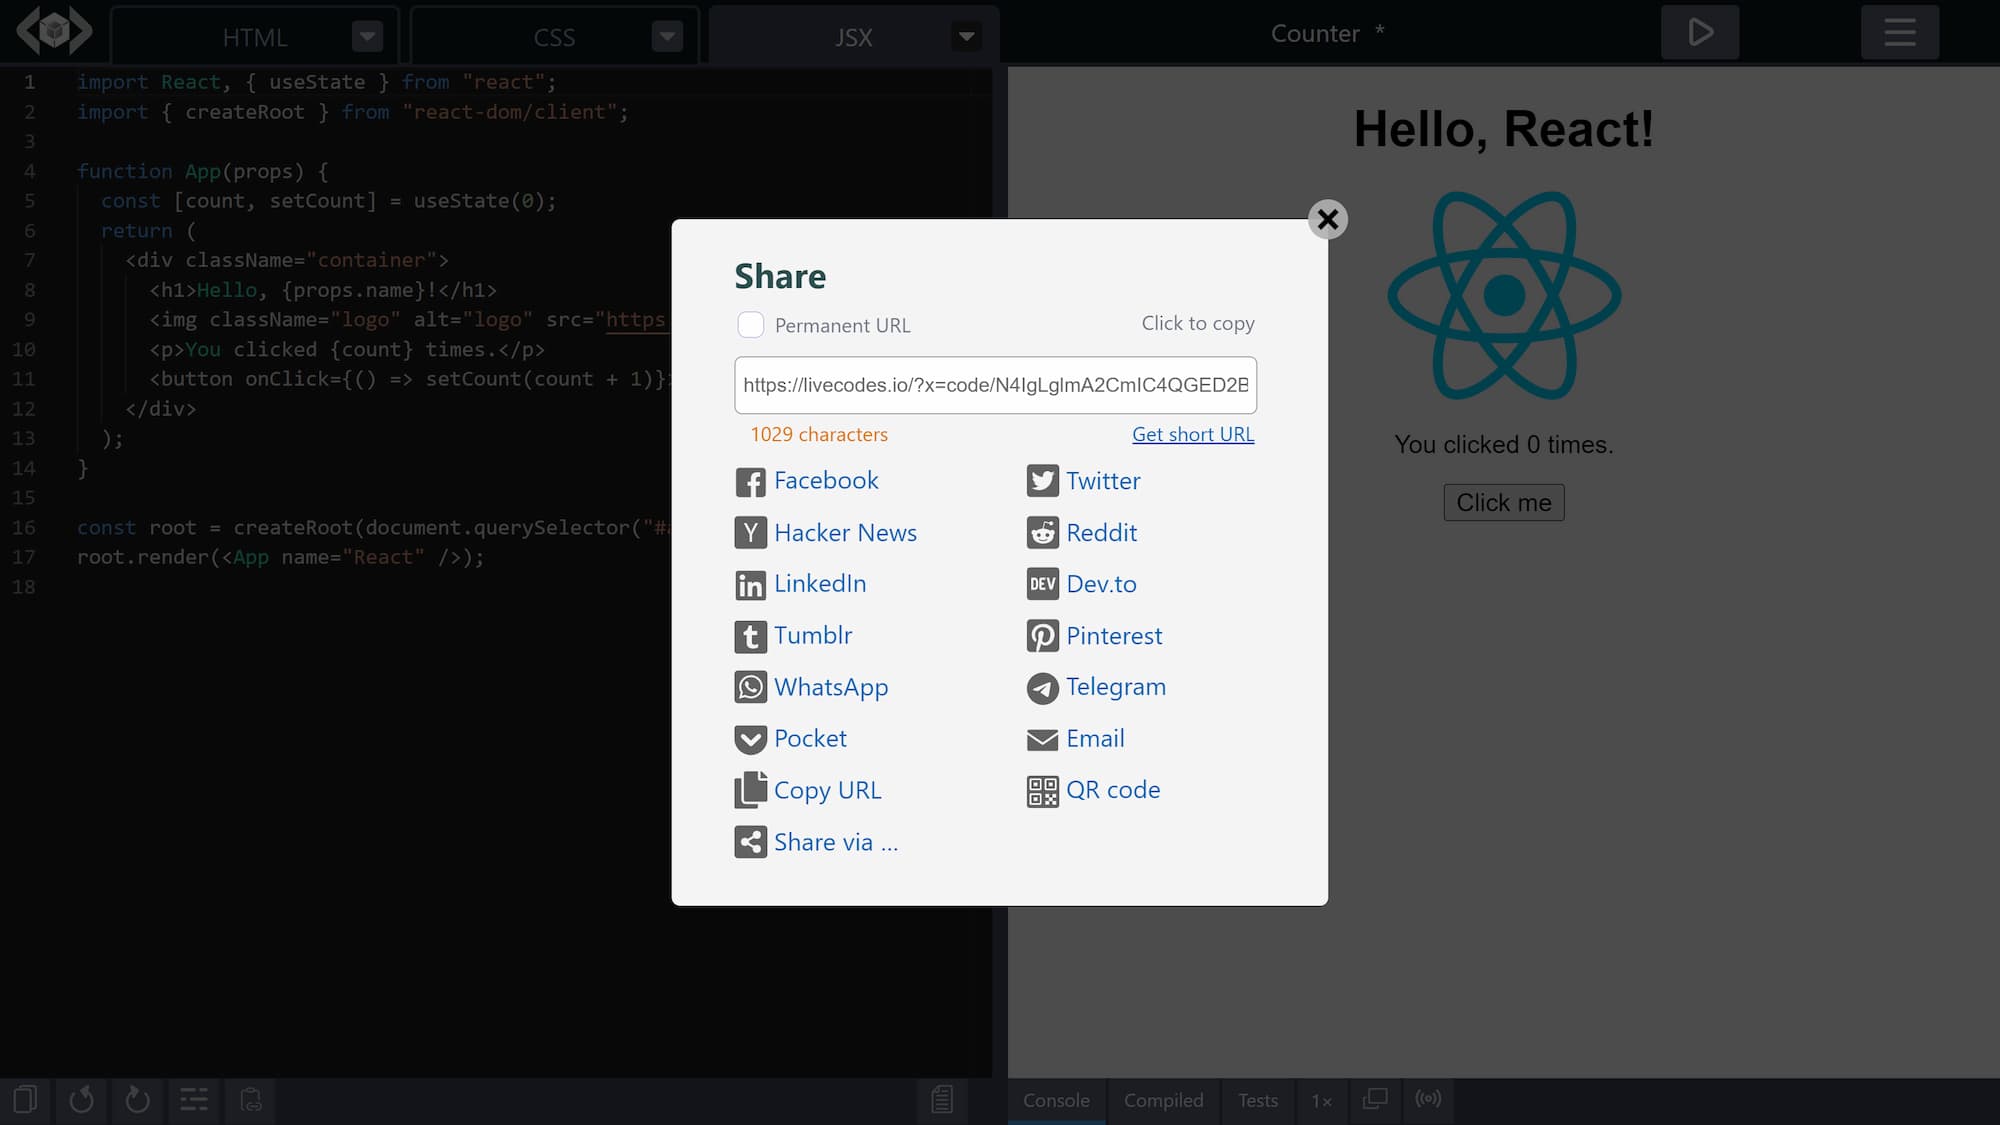Click the LiveCodes logo icon
This screenshot has width=2000, height=1125.
coord(54,32)
